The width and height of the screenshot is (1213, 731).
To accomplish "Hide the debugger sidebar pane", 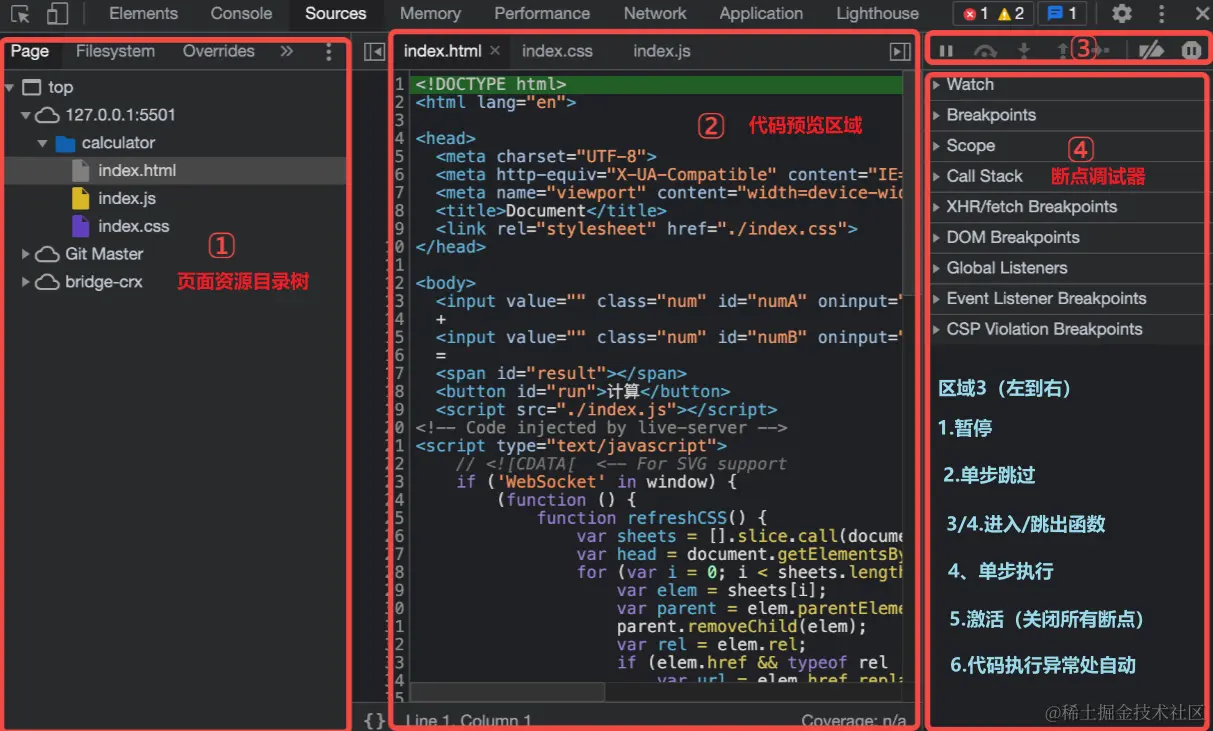I will (900, 51).
